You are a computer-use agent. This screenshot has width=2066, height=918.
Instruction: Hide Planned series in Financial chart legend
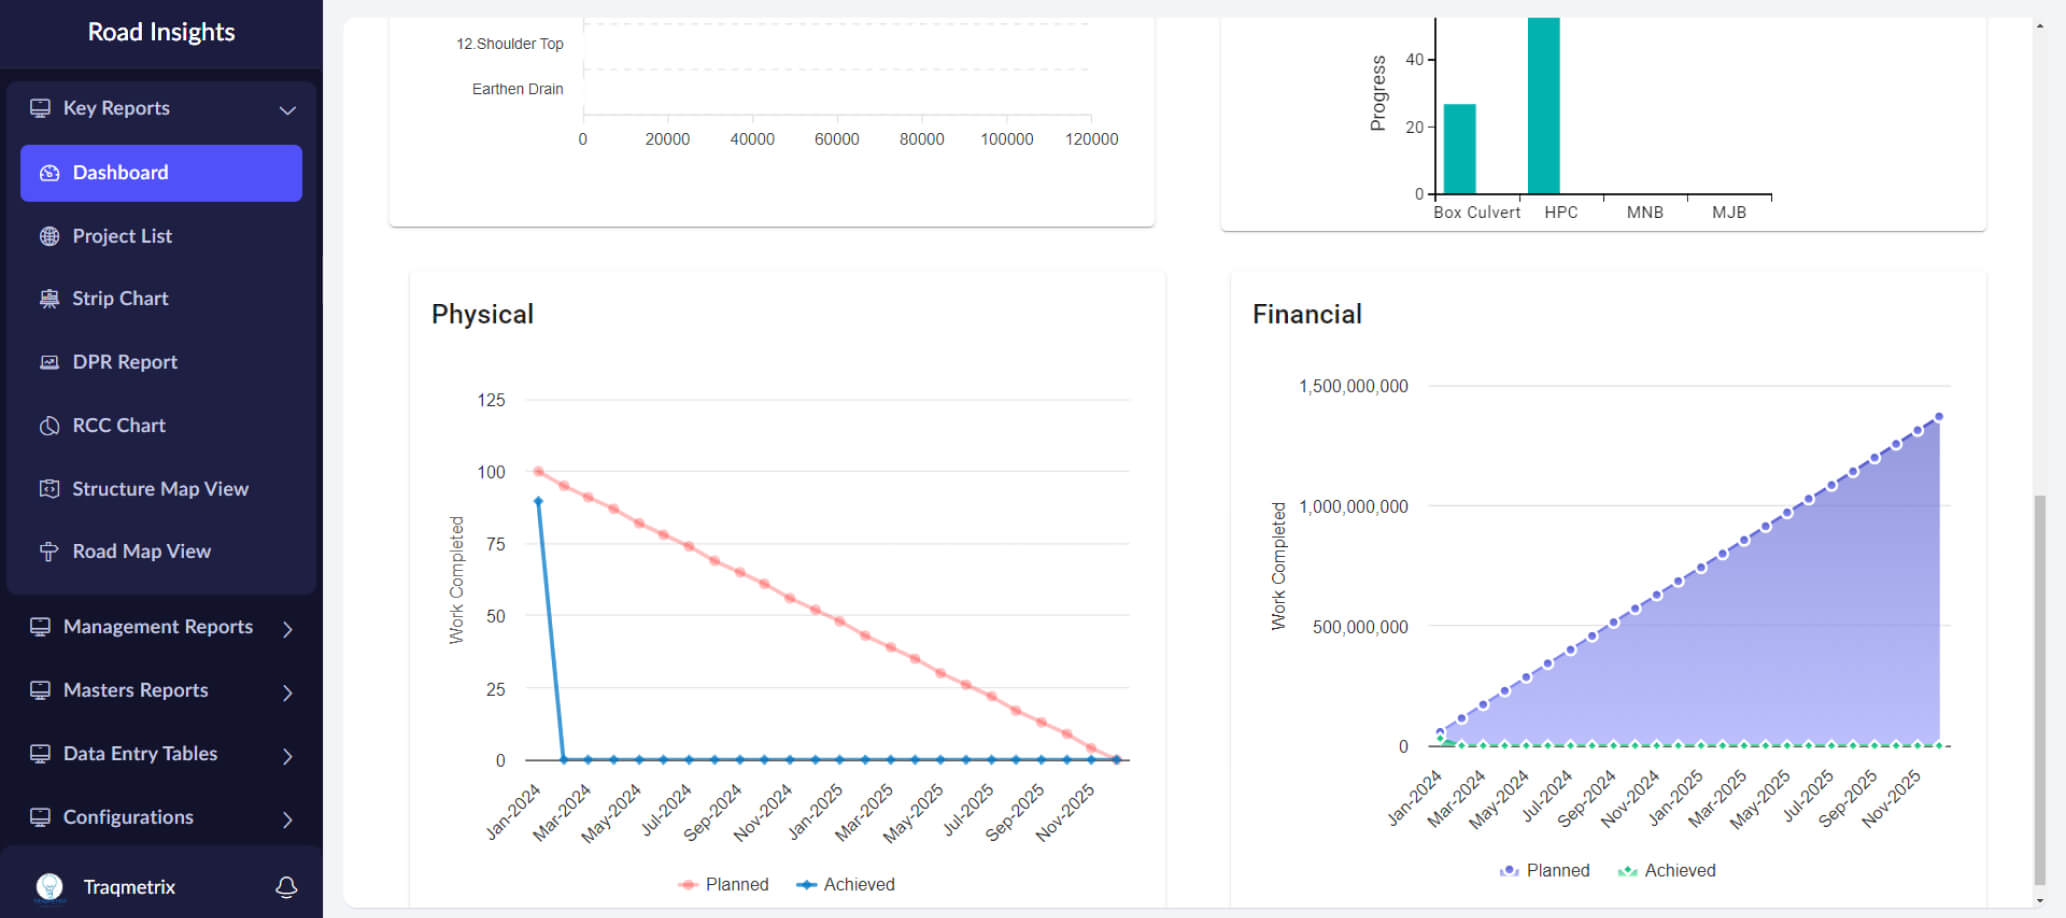pos(1545,871)
